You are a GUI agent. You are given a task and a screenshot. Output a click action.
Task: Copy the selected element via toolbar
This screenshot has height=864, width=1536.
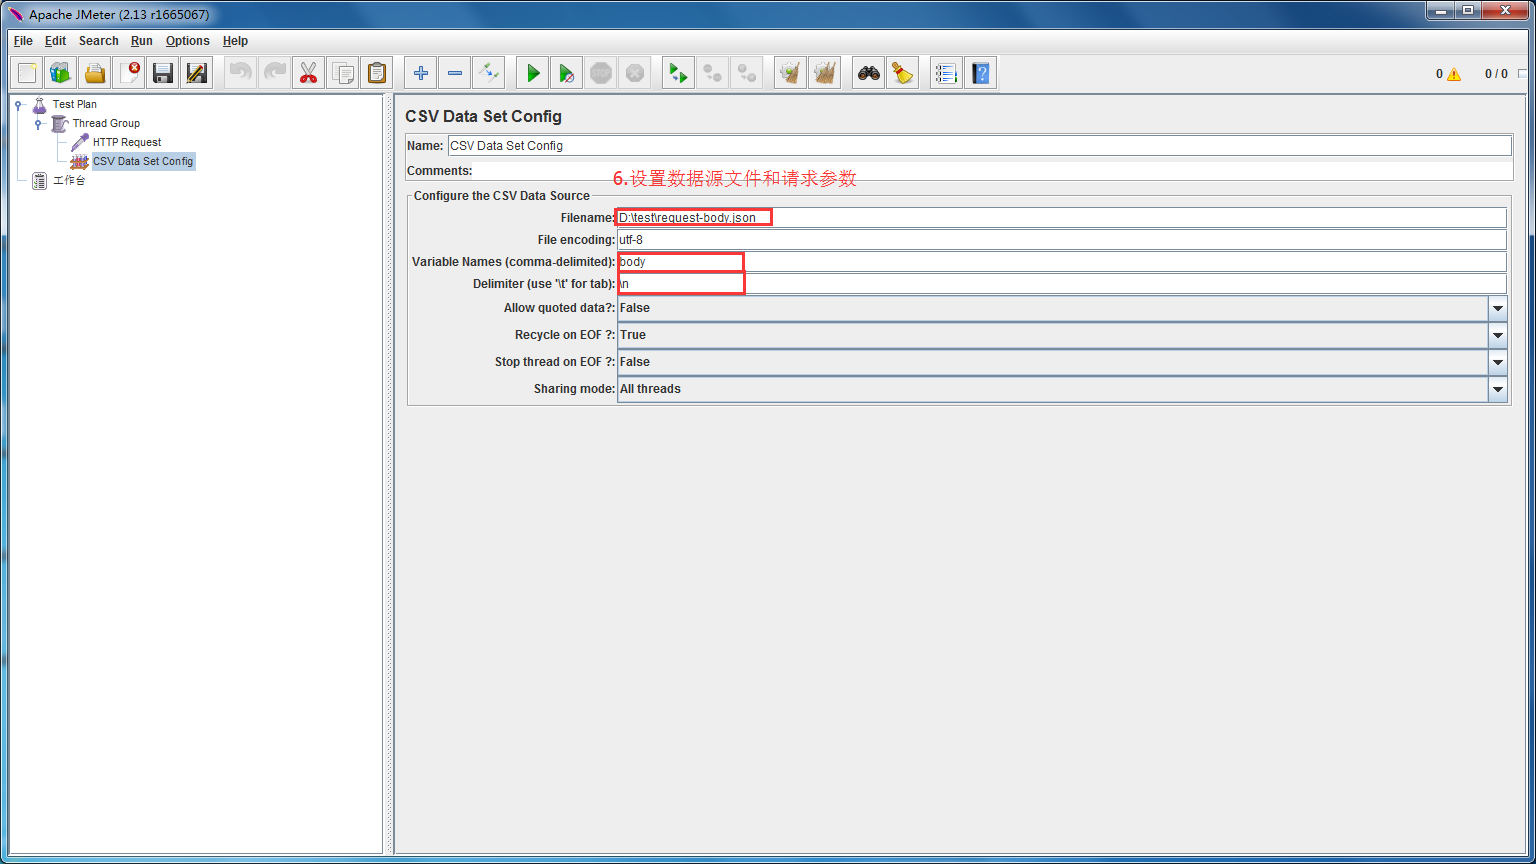click(x=343, y=73)
